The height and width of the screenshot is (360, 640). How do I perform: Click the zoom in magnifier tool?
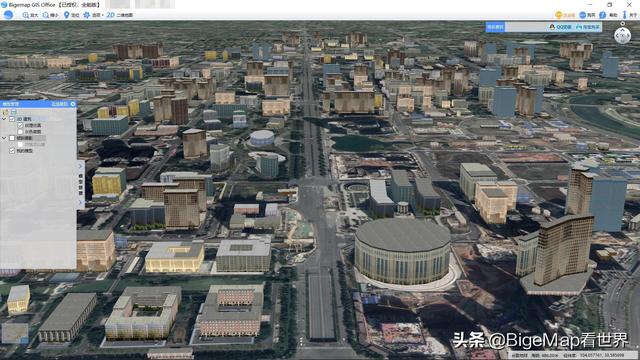tap(30, 15)
